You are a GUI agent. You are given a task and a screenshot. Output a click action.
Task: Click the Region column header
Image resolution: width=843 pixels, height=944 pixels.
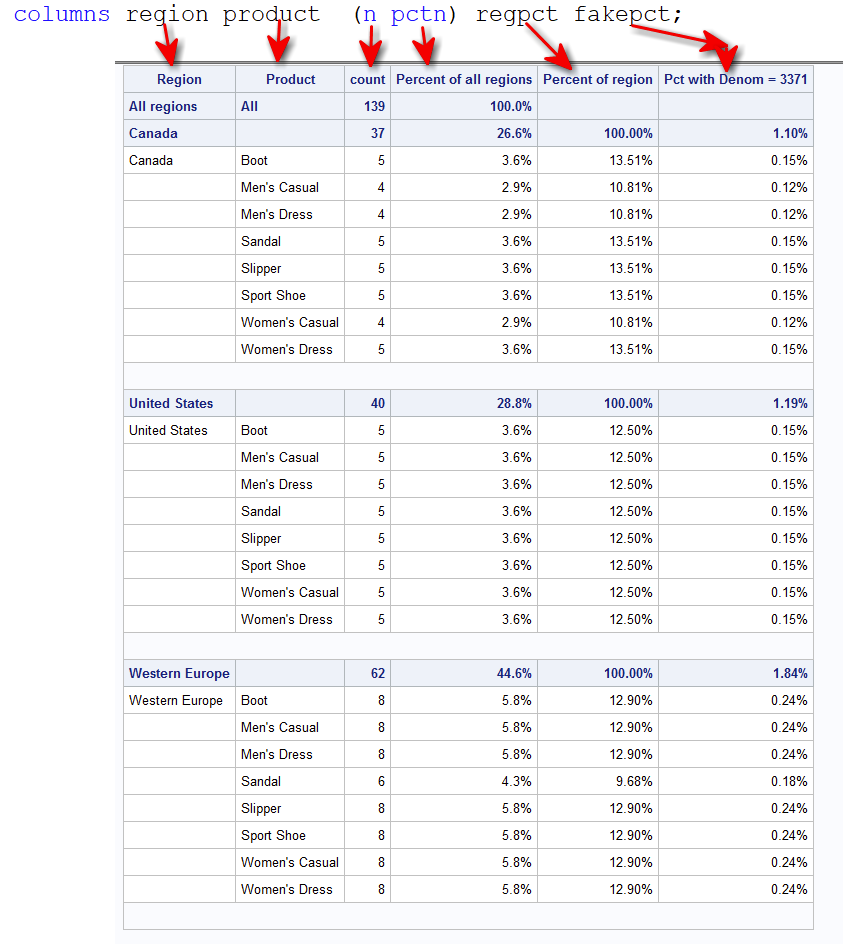(179, 79)
